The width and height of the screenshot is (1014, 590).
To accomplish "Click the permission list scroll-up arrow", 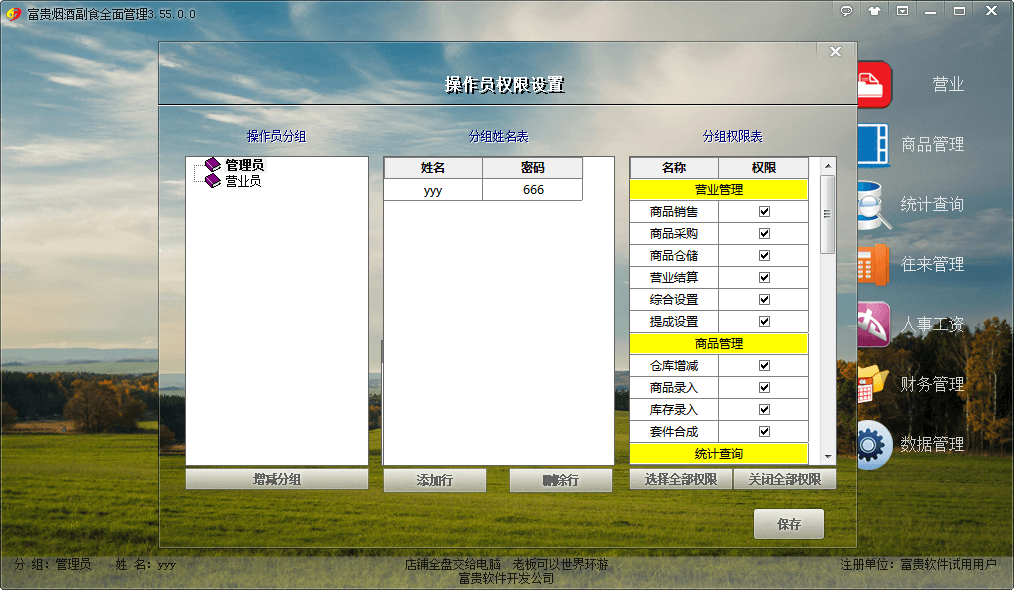I will 827,167.
